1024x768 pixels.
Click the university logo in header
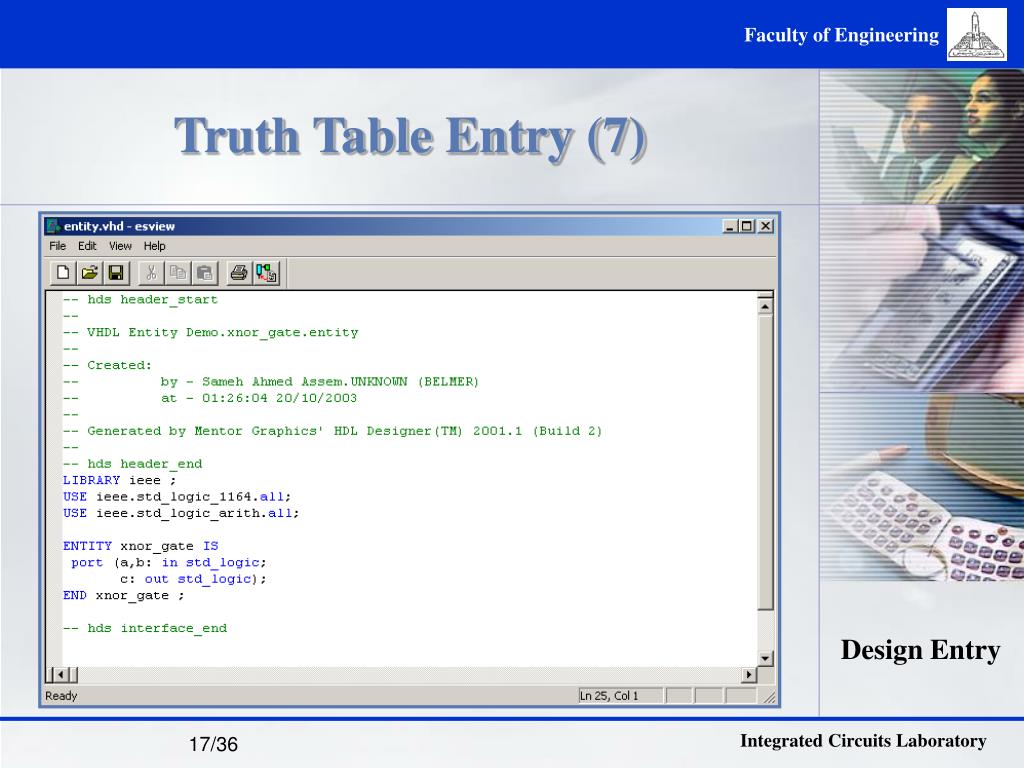pos(976,35)
